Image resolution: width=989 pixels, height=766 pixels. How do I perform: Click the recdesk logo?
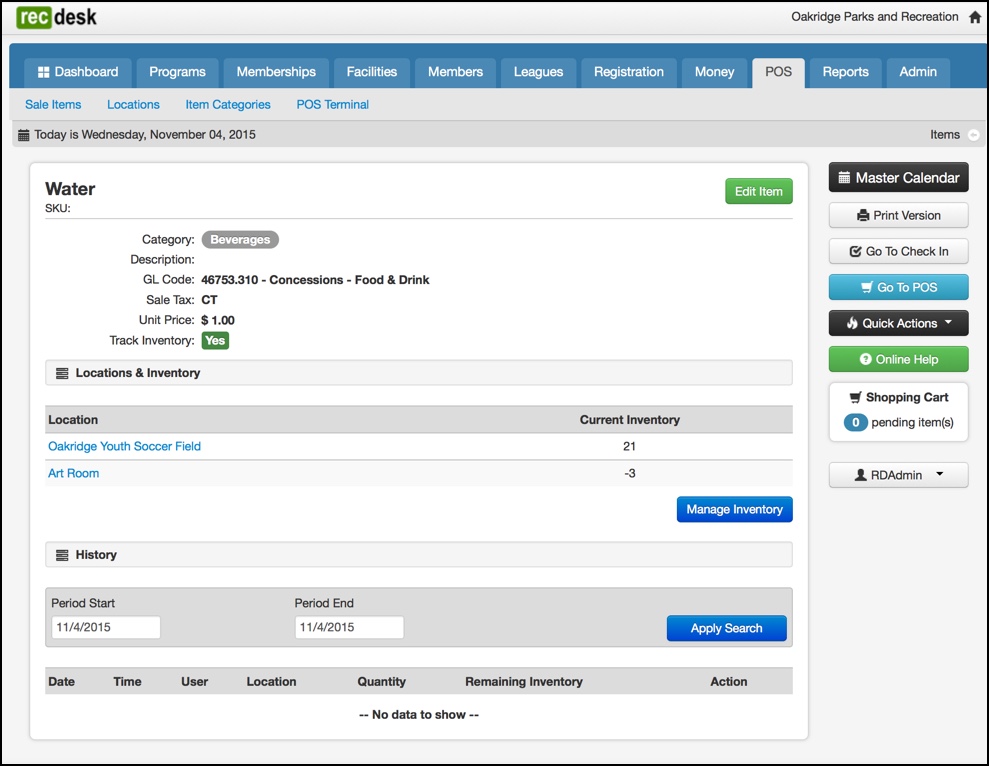[57, 17]
